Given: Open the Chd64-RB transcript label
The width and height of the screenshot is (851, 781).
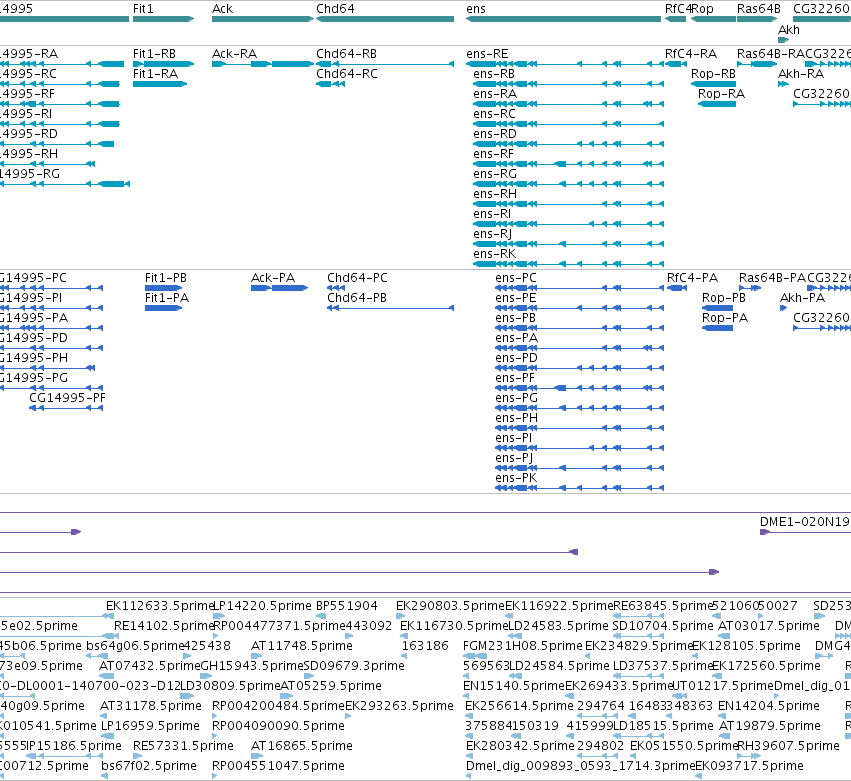Looking at the screenshot, I should (346, 54).
